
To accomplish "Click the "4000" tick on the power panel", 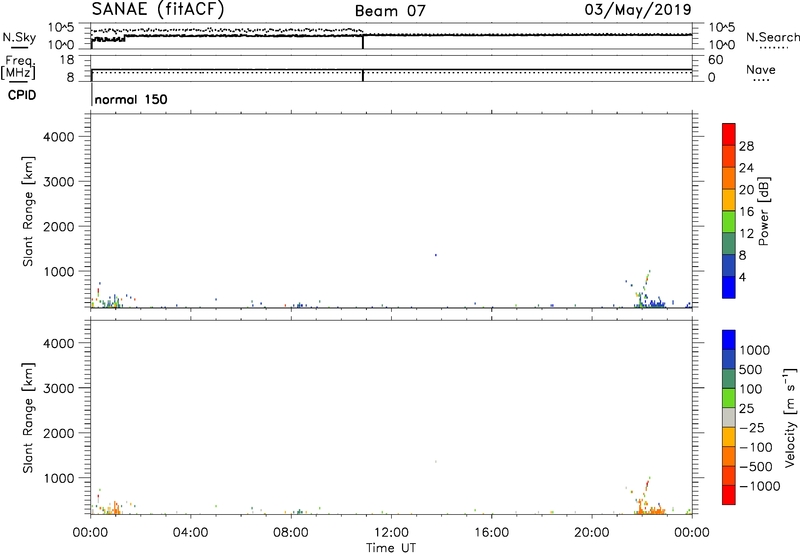I will [59, 137].
